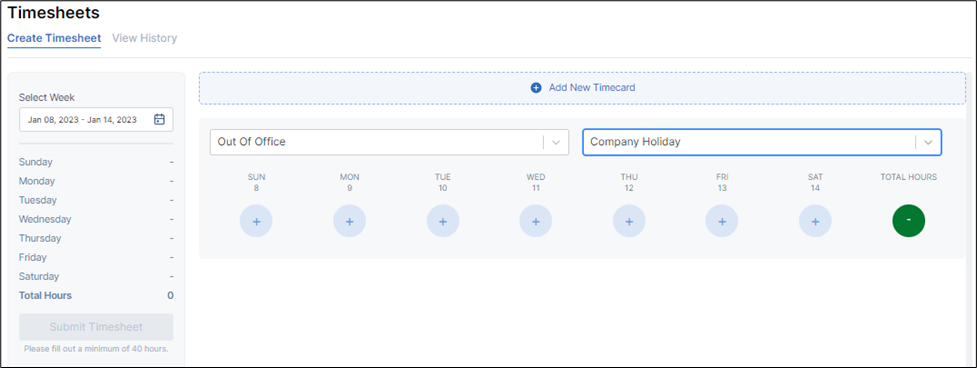This screenshot has width=977, height=368.
Task: Click the Submit Timesheet button
Action: coord(97,327)
